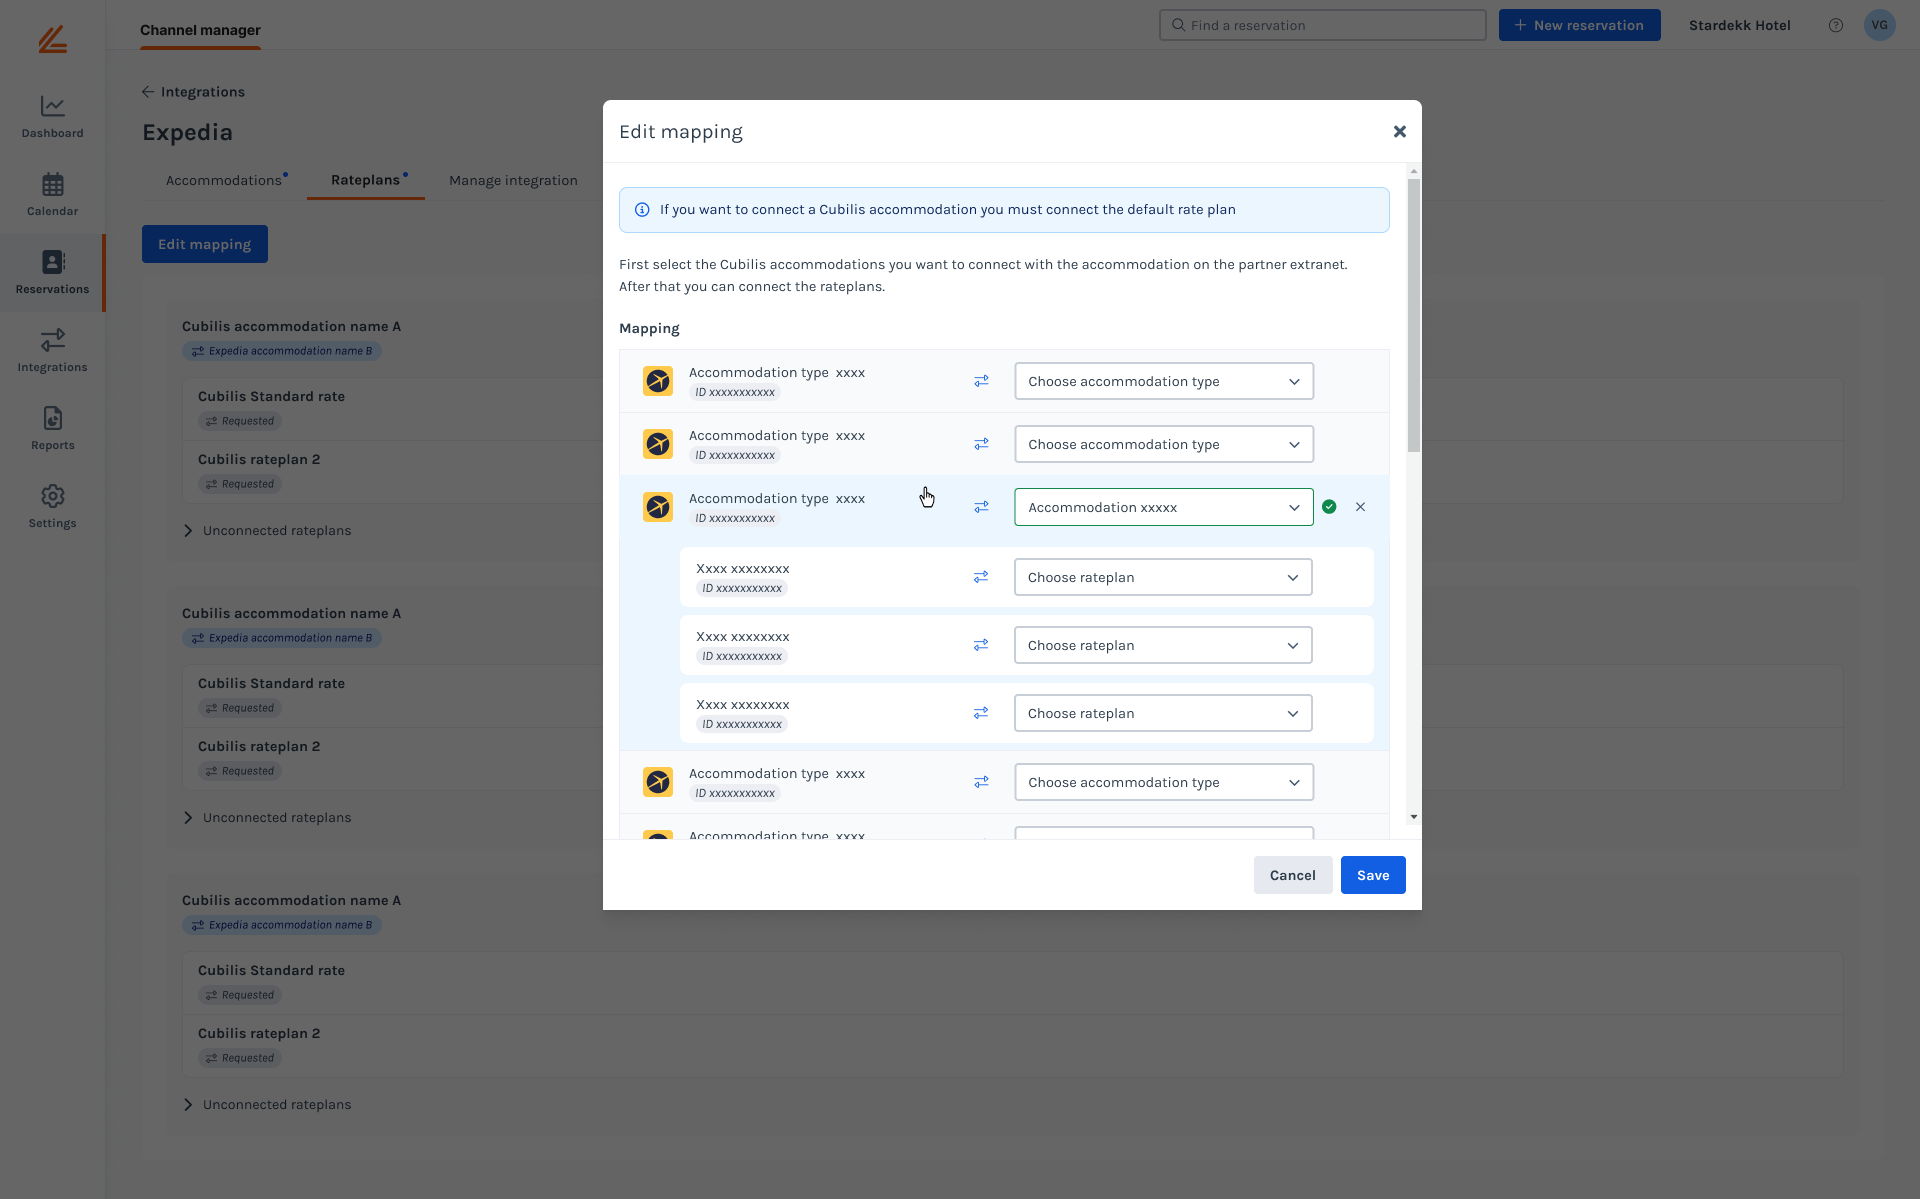Click the info icon in the blue notice
Image resolution: width=1920 pixels, height=1199 pixels.
642,210
